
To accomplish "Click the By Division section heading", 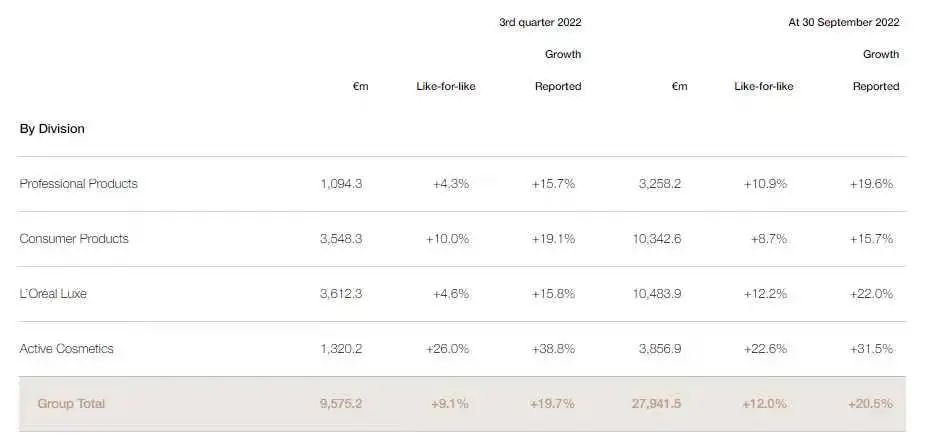I will pos(52,129).
